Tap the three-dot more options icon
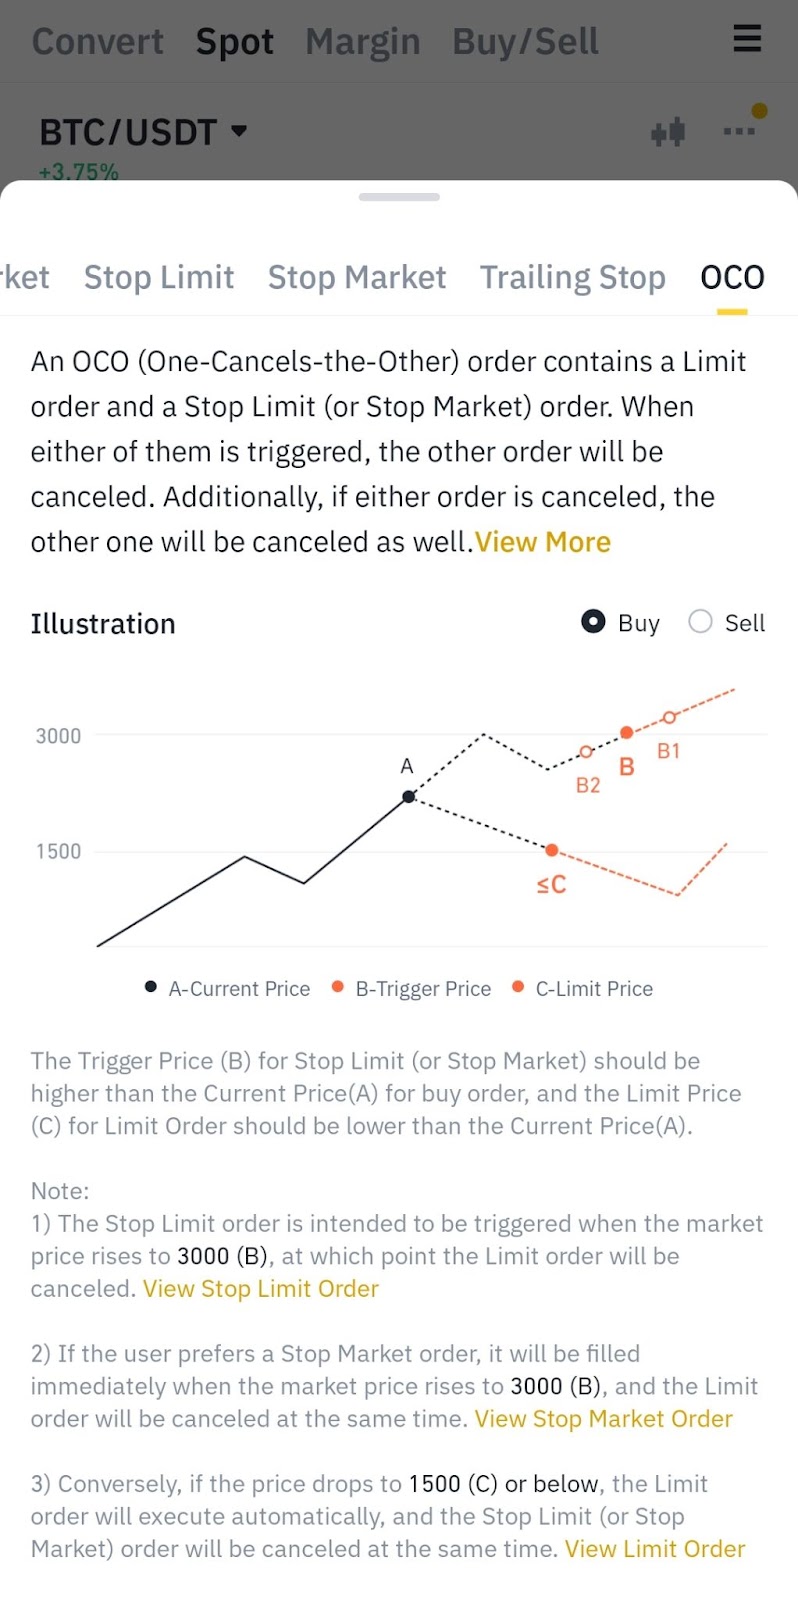This screenshot has height=1600, width=798. [739, 131]
